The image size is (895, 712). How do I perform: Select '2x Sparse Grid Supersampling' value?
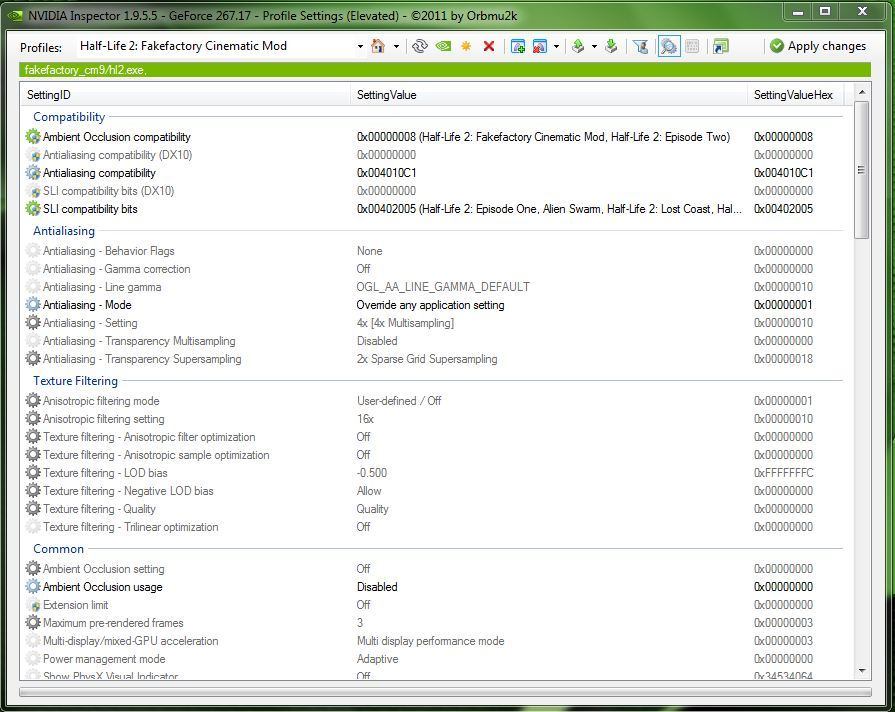427,359
